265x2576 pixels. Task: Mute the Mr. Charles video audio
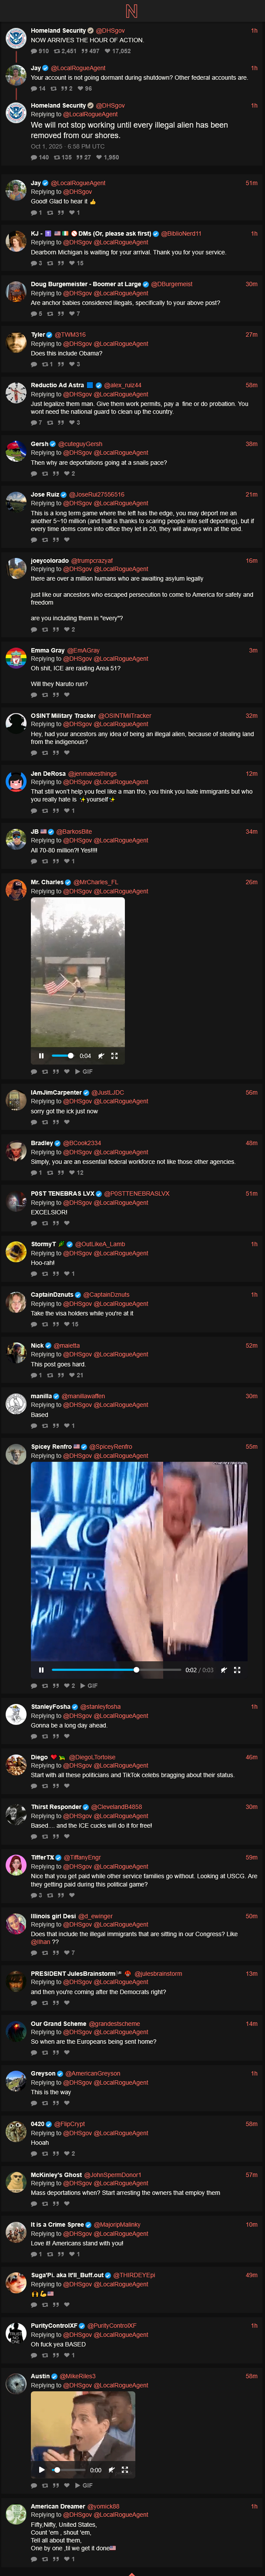tap(101, 1055)
